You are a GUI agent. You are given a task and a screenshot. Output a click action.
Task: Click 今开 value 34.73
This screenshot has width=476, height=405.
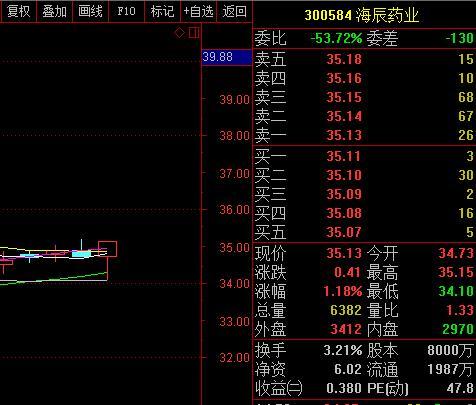point(456,253)
